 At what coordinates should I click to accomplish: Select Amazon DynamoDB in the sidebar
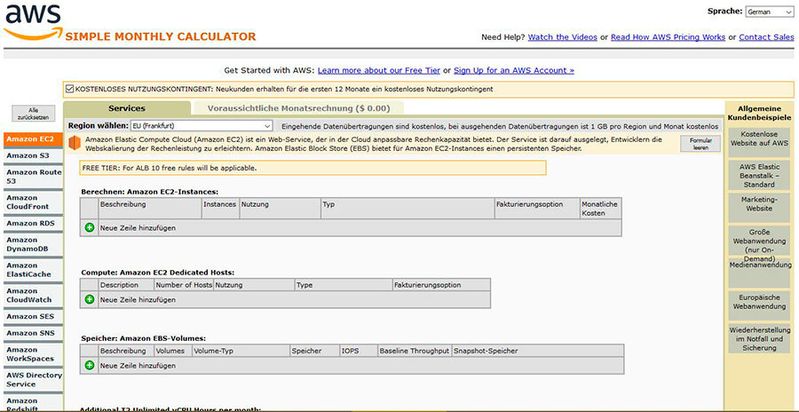(x=33, y=244)
